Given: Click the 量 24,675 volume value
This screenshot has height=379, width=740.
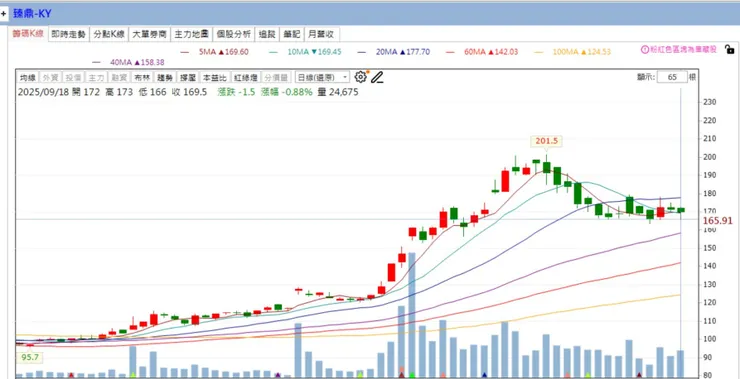Looking at the screenshot, I should pos(338,92).
